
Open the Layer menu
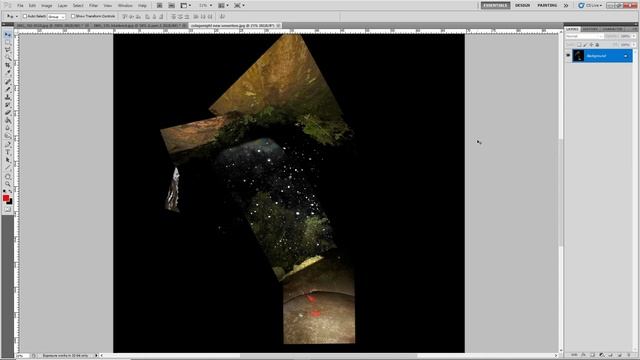point(62,6)
